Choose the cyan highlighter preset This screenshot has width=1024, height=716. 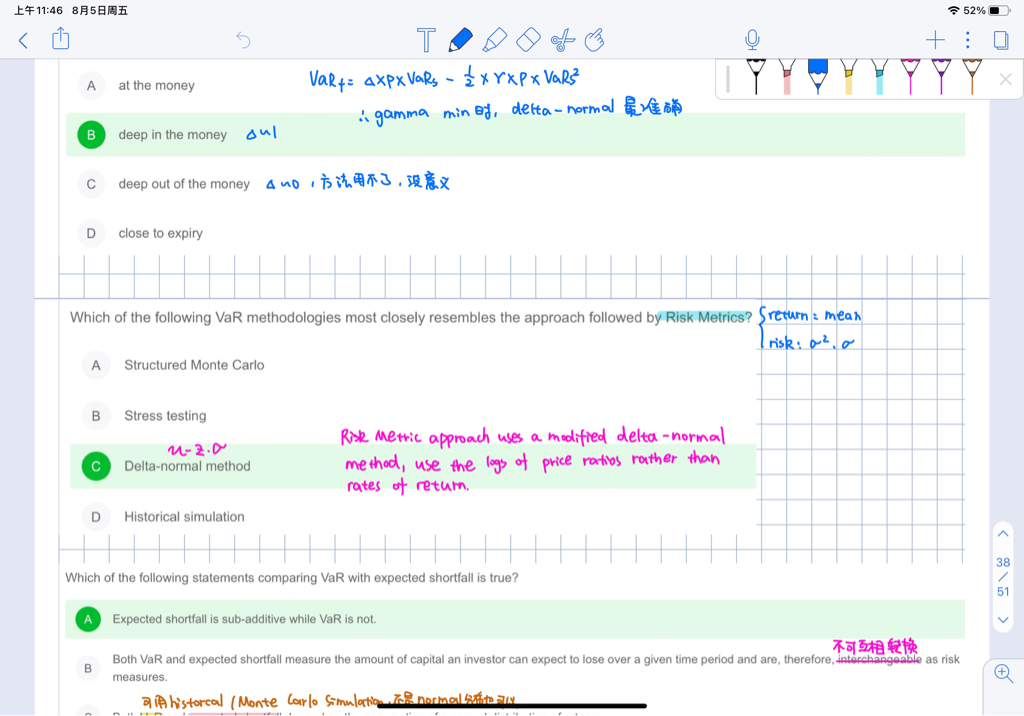(x=879, y=77)
